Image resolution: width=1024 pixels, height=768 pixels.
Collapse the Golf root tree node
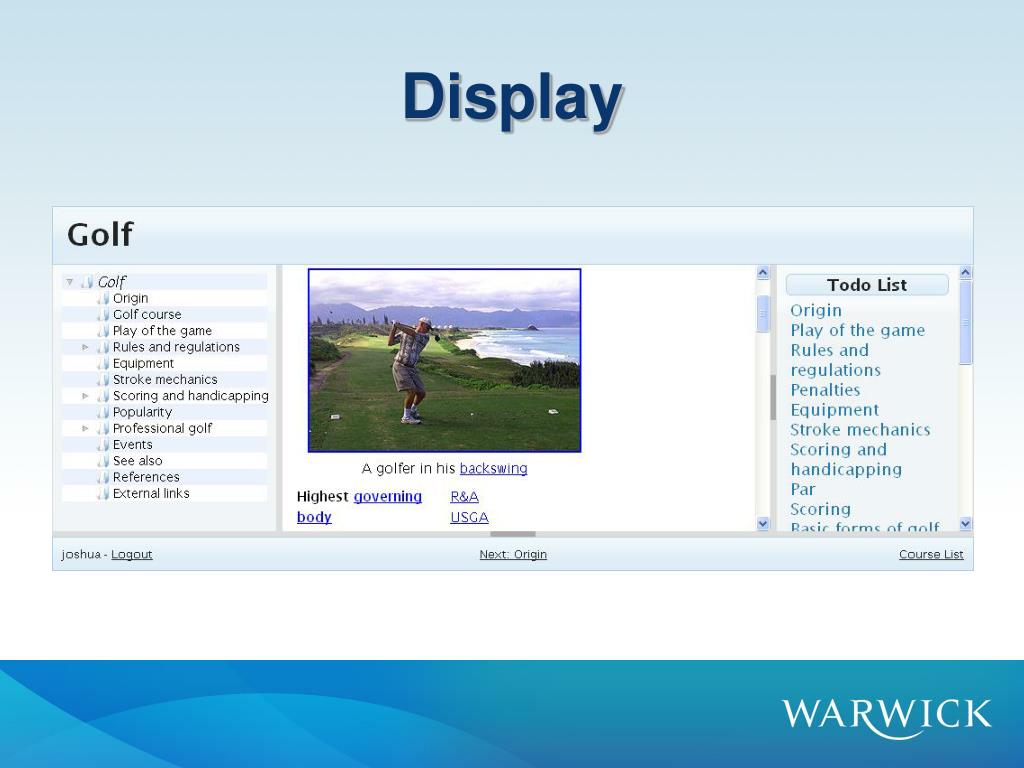(69, 282)
